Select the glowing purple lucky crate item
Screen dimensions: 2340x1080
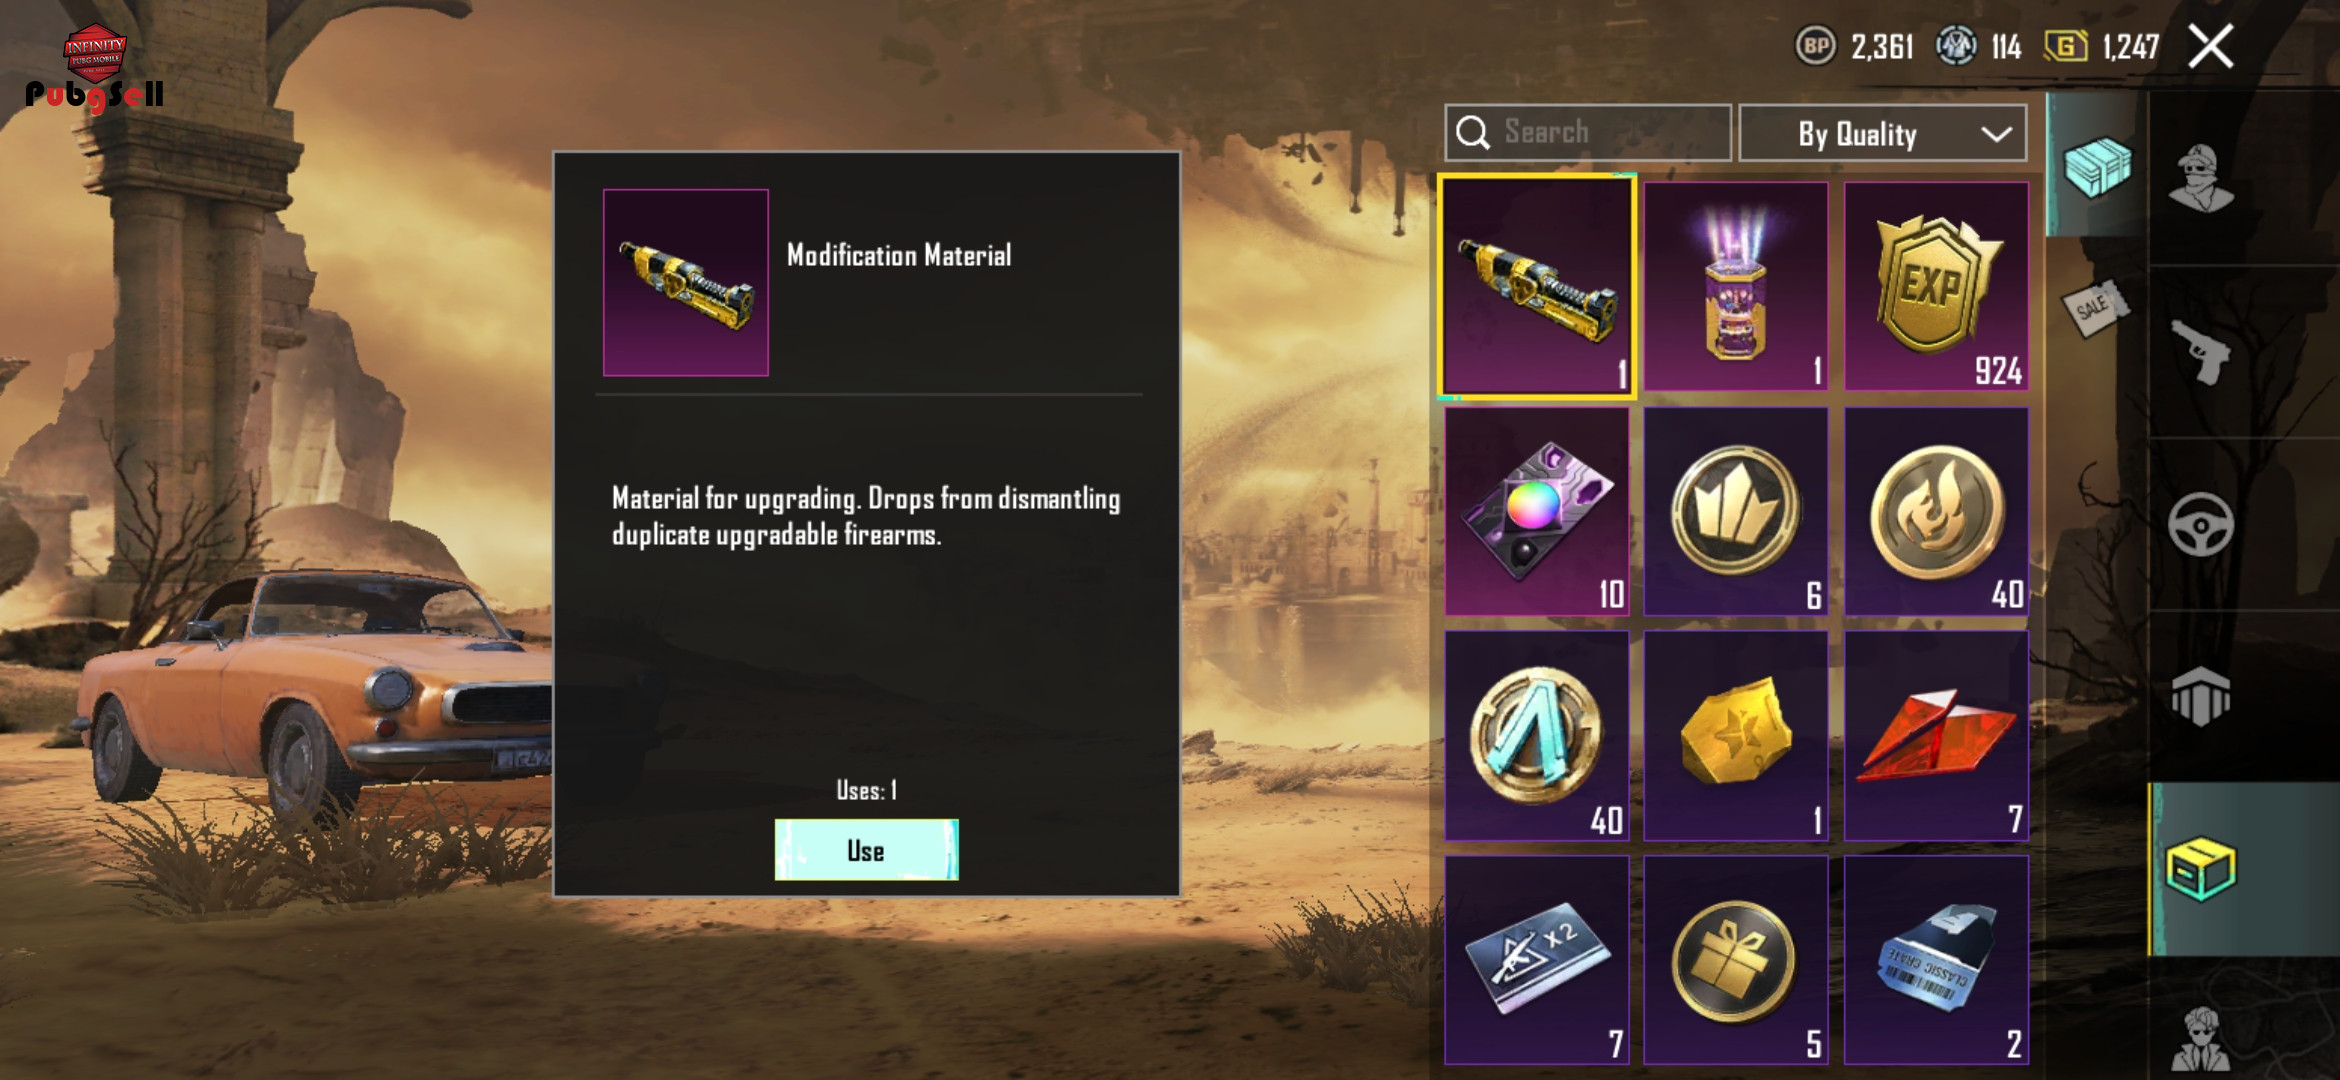point(1736,287)
